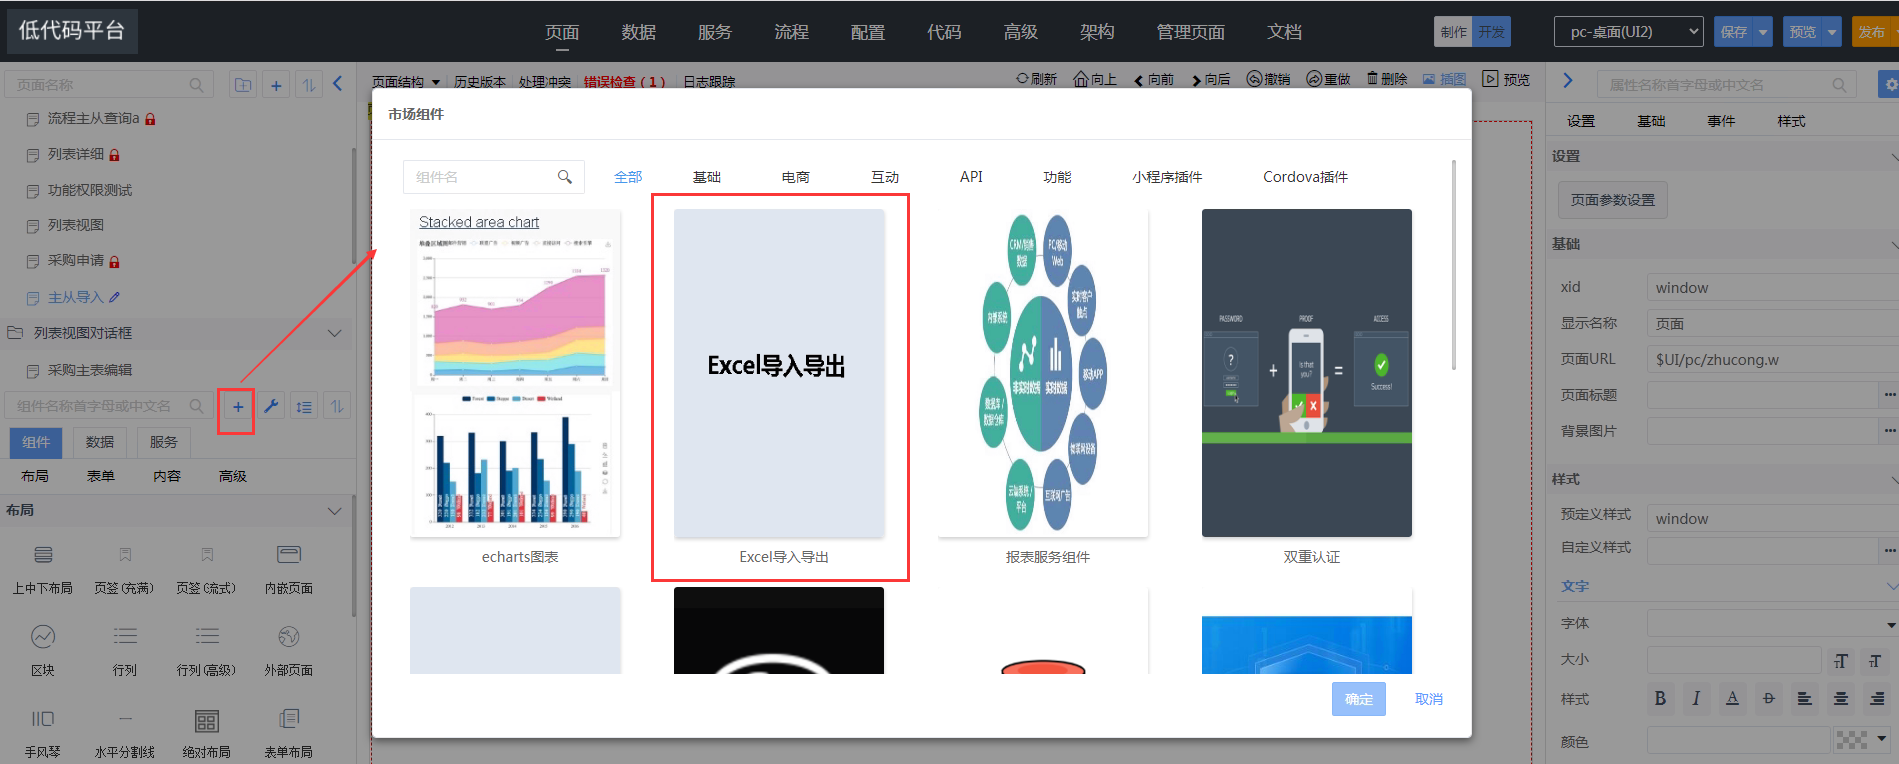Open the 页面结构 dropdown
The image size is (1899, 764).
click(406, 82)
